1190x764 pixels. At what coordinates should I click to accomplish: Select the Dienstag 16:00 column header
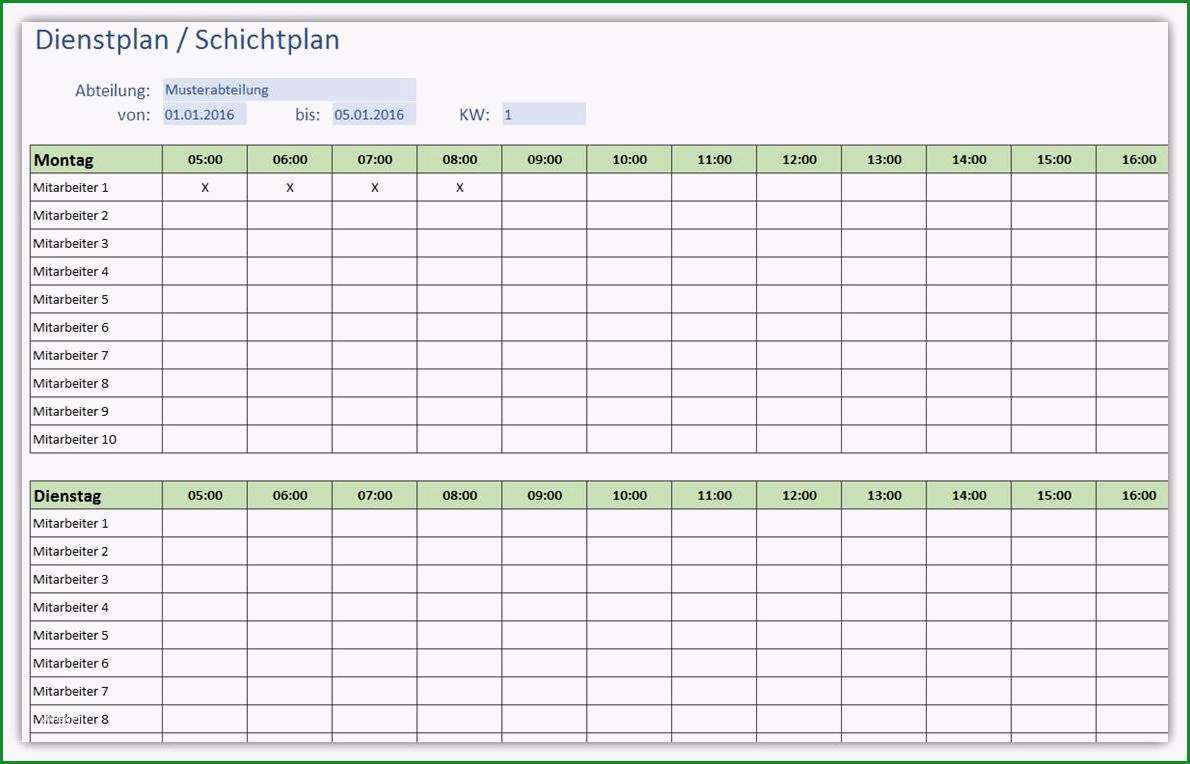click(x=1132, y=495)
